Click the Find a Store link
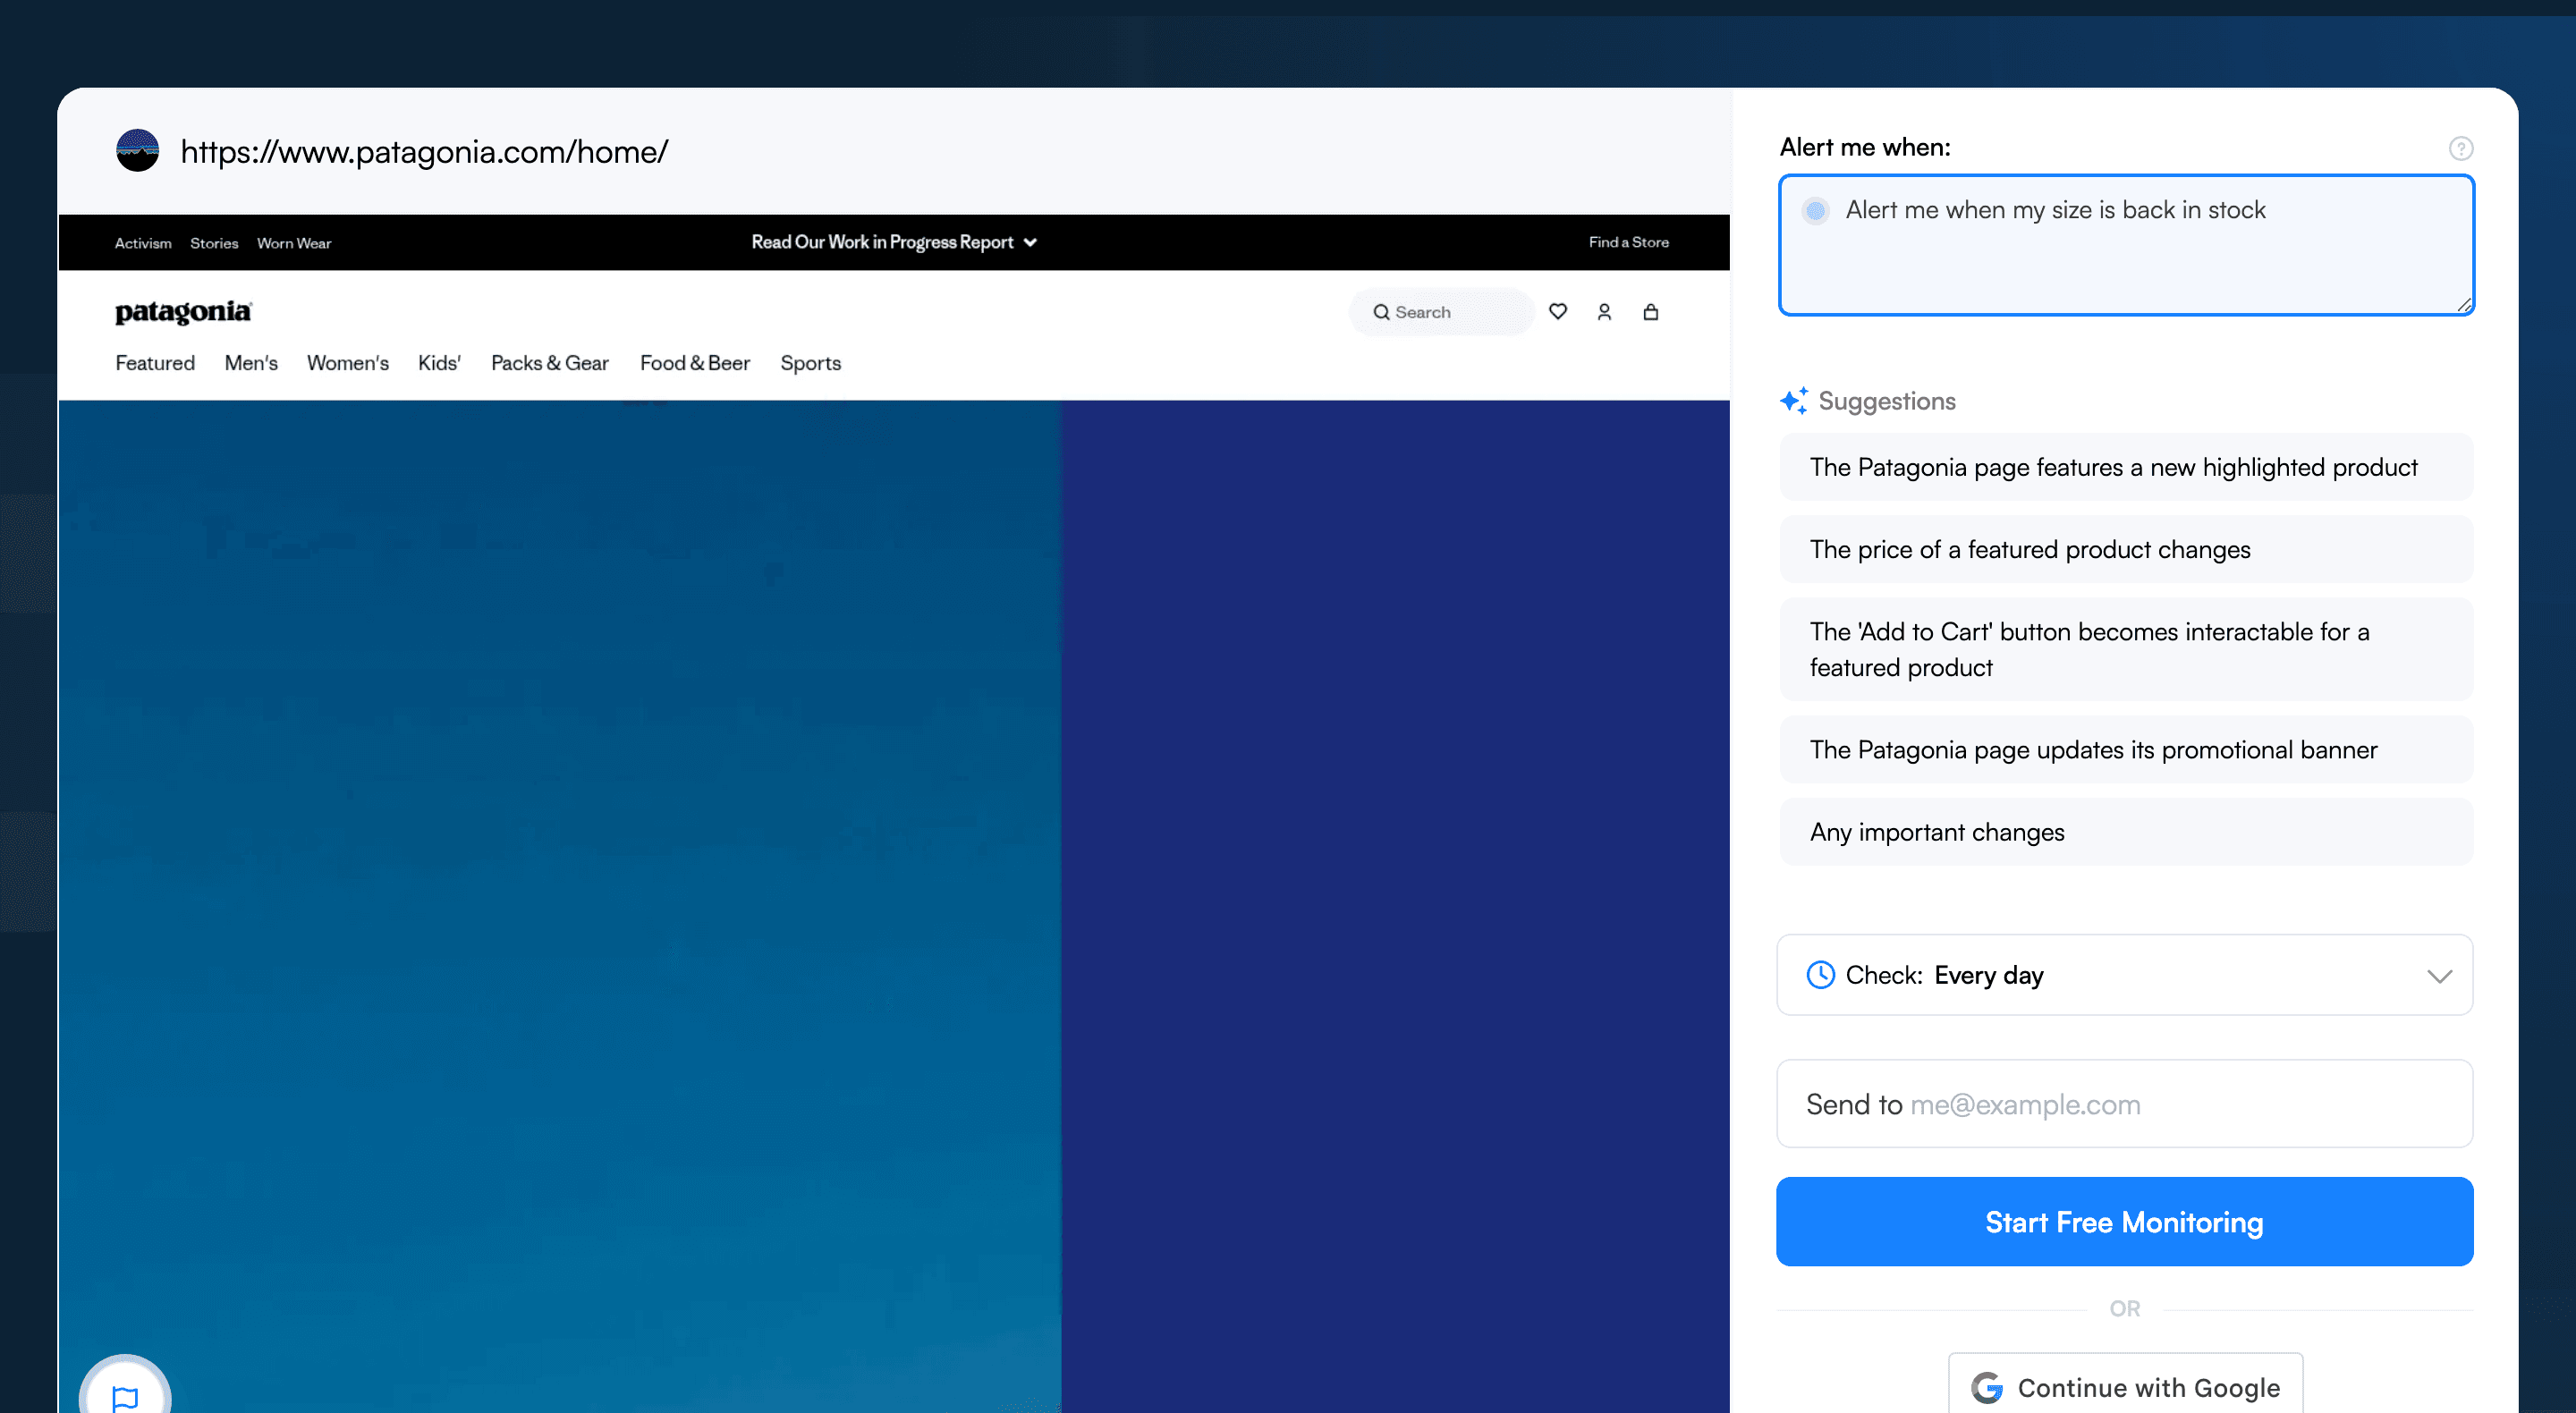 pyautogui.click(x=1628, y=242)
